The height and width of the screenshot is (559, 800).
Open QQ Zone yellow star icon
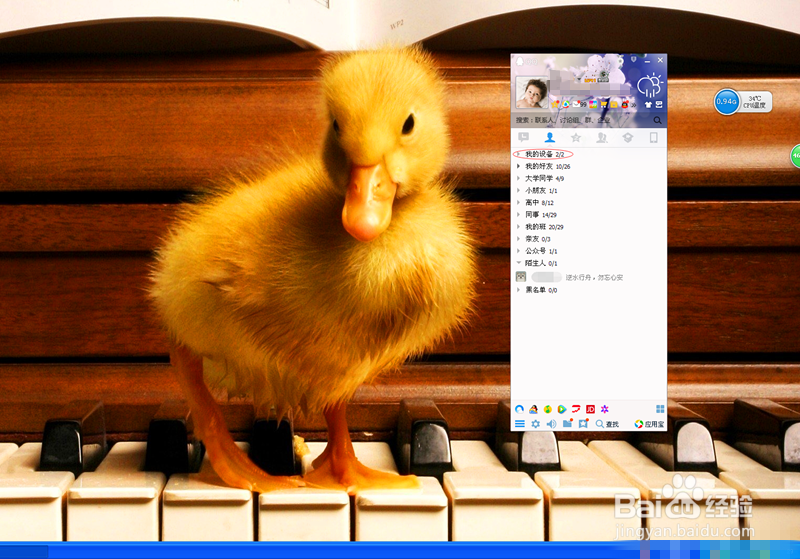click(x=555, y=104)
